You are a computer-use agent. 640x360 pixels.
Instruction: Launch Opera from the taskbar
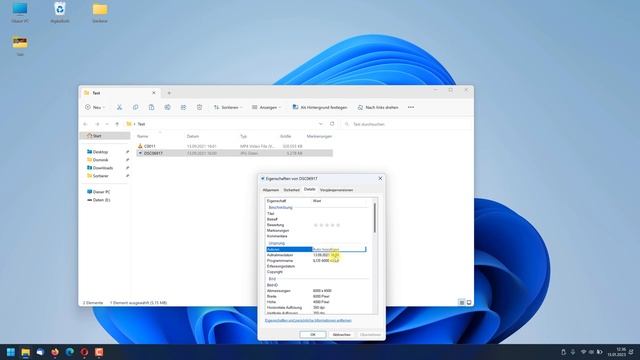point(84,352)
